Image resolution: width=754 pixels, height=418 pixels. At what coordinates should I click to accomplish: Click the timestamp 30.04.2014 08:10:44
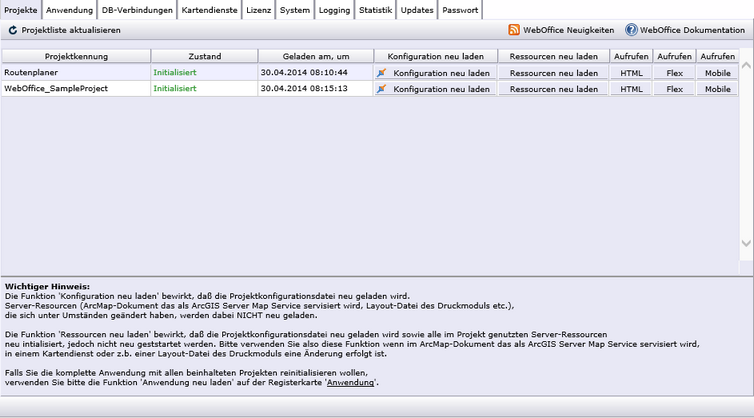click(304, 73)
